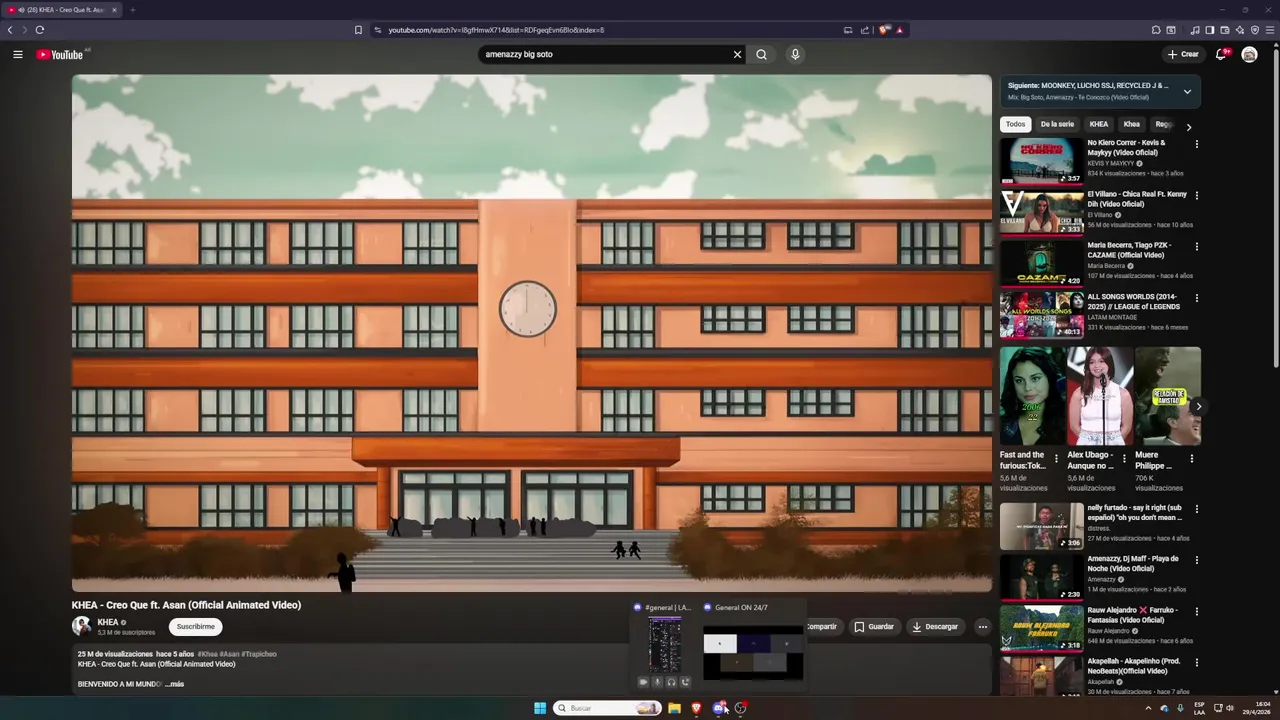Open 'Maria Becerra, Tiago PZK - CAZAME' title
This screenshot has height=720, width=1280.
(x=1128, y=250)
